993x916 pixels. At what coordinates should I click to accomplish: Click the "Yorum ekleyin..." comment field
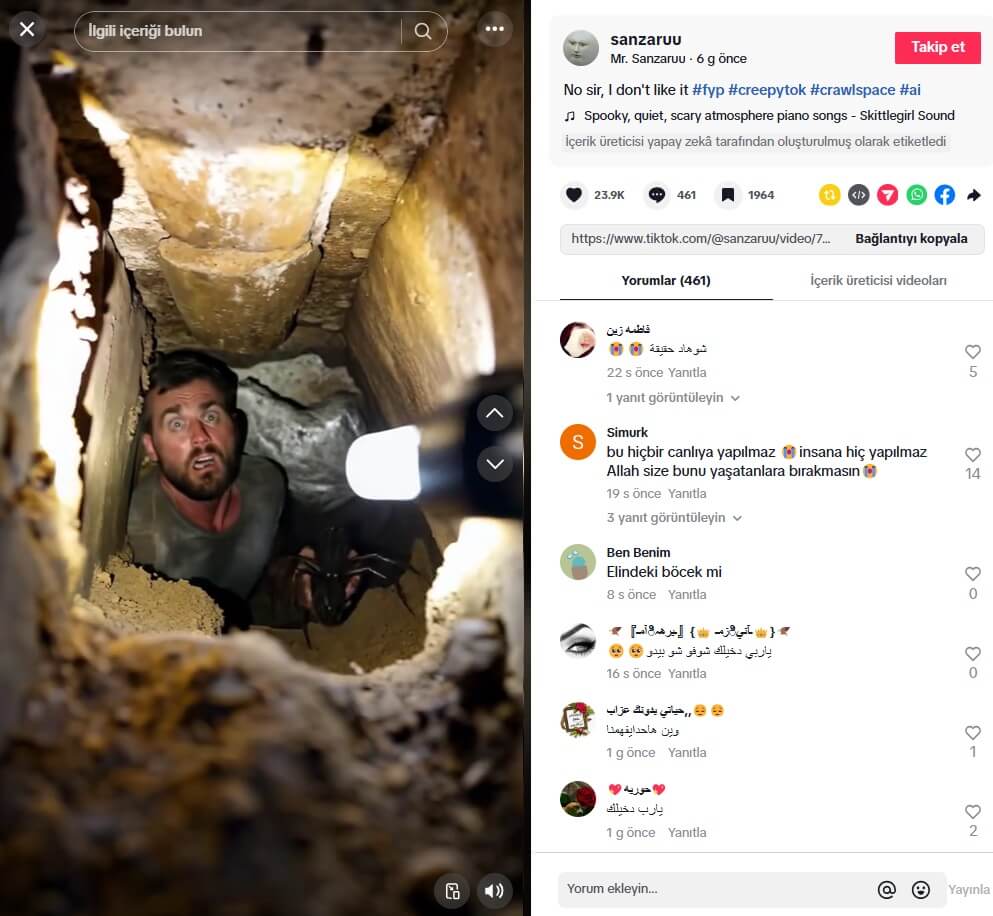[710, 889]
